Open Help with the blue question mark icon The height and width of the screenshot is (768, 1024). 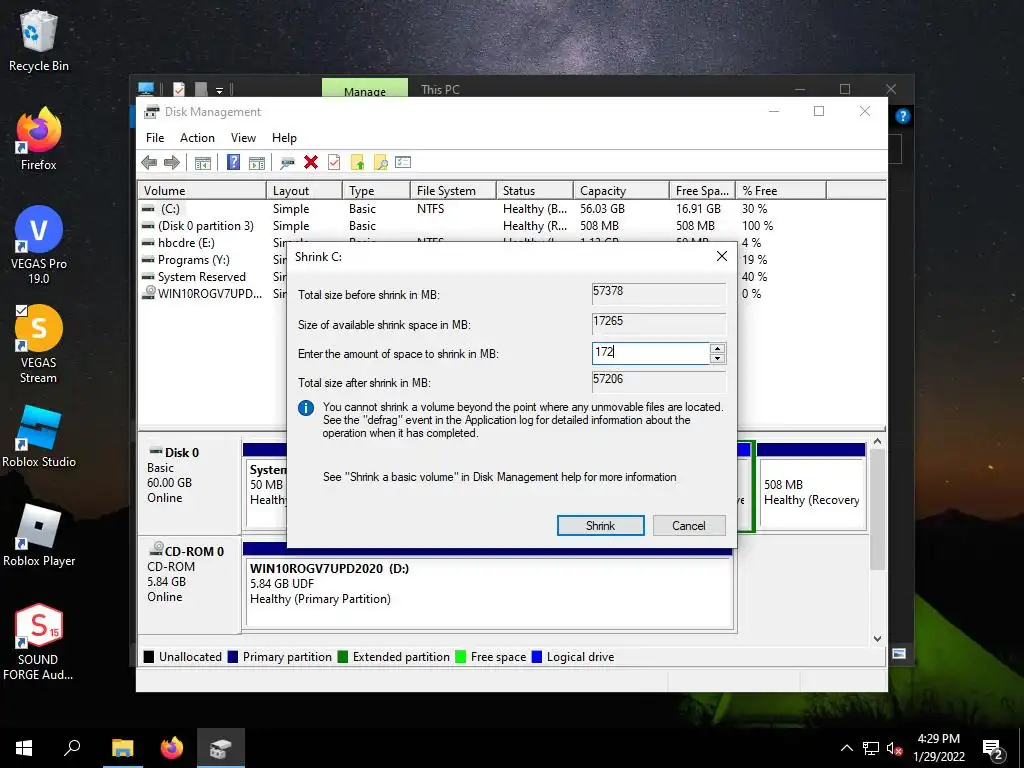233,163
